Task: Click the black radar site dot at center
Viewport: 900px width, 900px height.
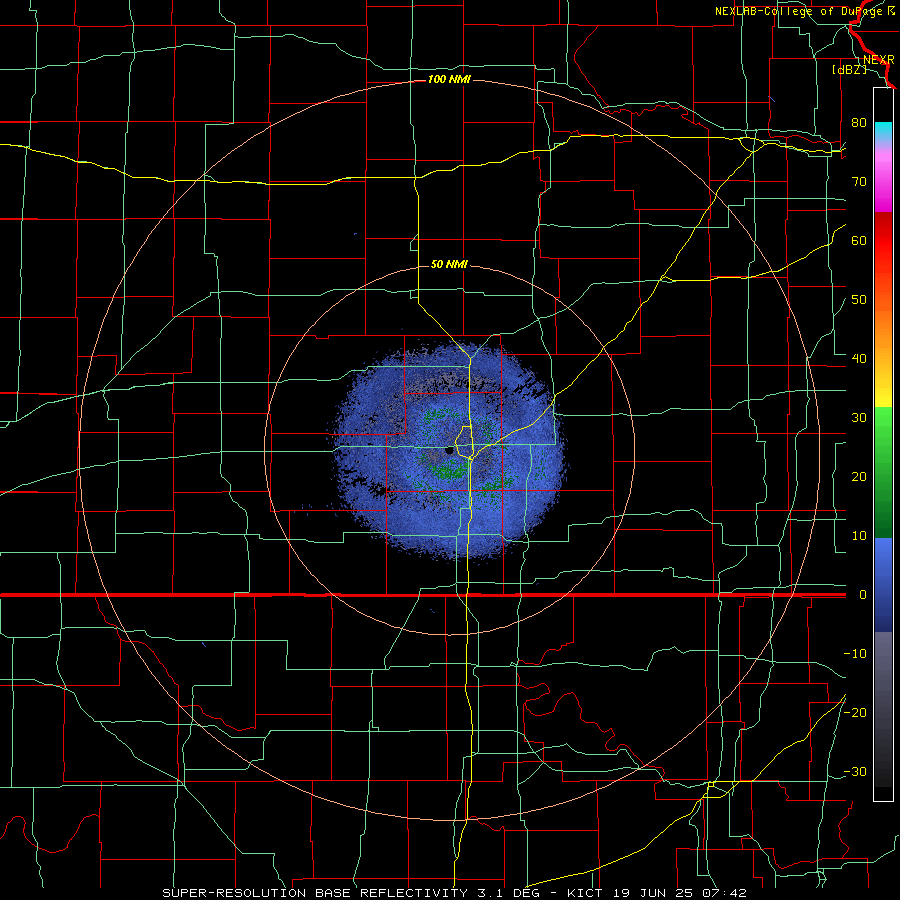Action: 449,451
